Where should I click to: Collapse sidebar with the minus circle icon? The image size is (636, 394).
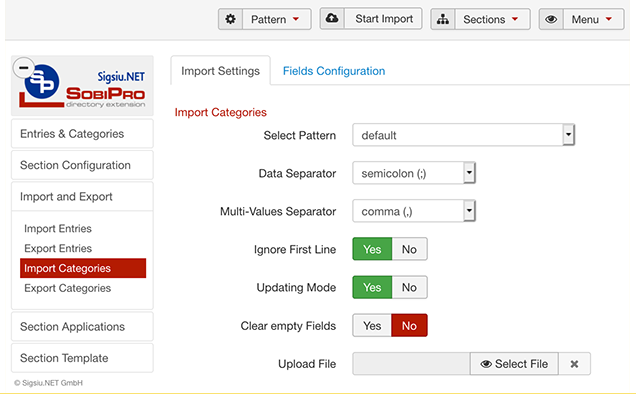(24, 68)
